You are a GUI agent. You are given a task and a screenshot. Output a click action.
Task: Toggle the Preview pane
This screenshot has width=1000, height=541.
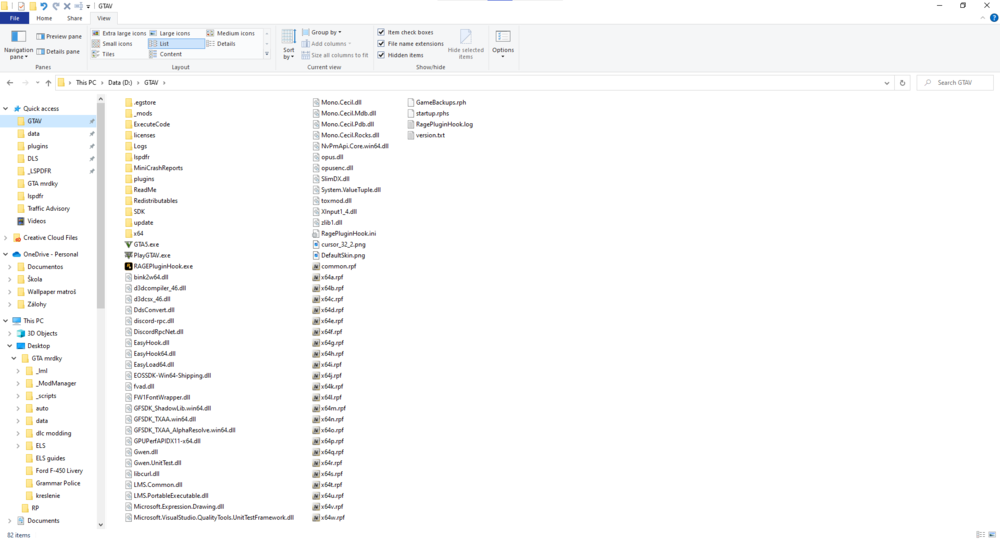coord(59,36)
